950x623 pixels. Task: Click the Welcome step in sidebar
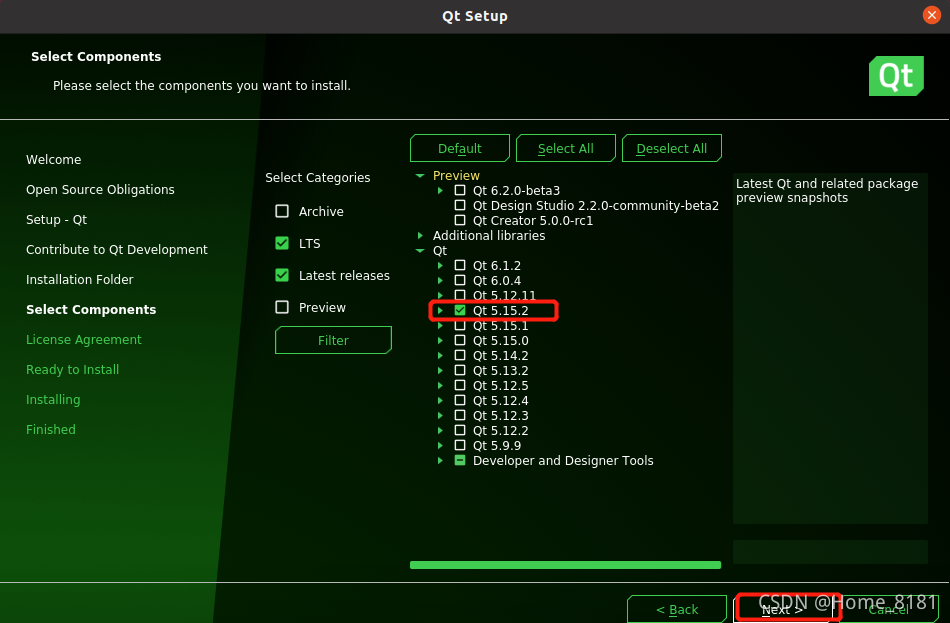[x=53, y=159]
